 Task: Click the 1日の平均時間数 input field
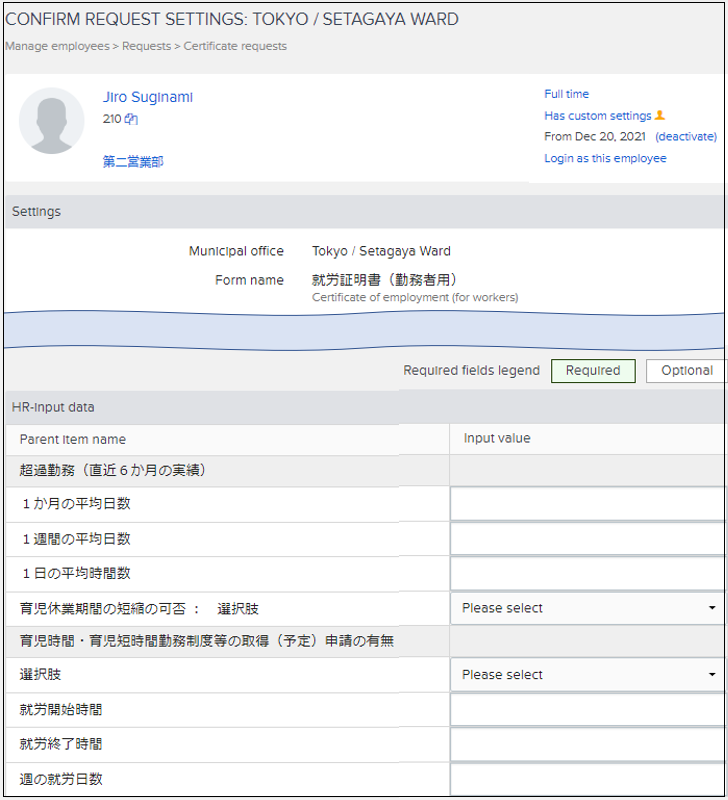[x=588, y=574]
